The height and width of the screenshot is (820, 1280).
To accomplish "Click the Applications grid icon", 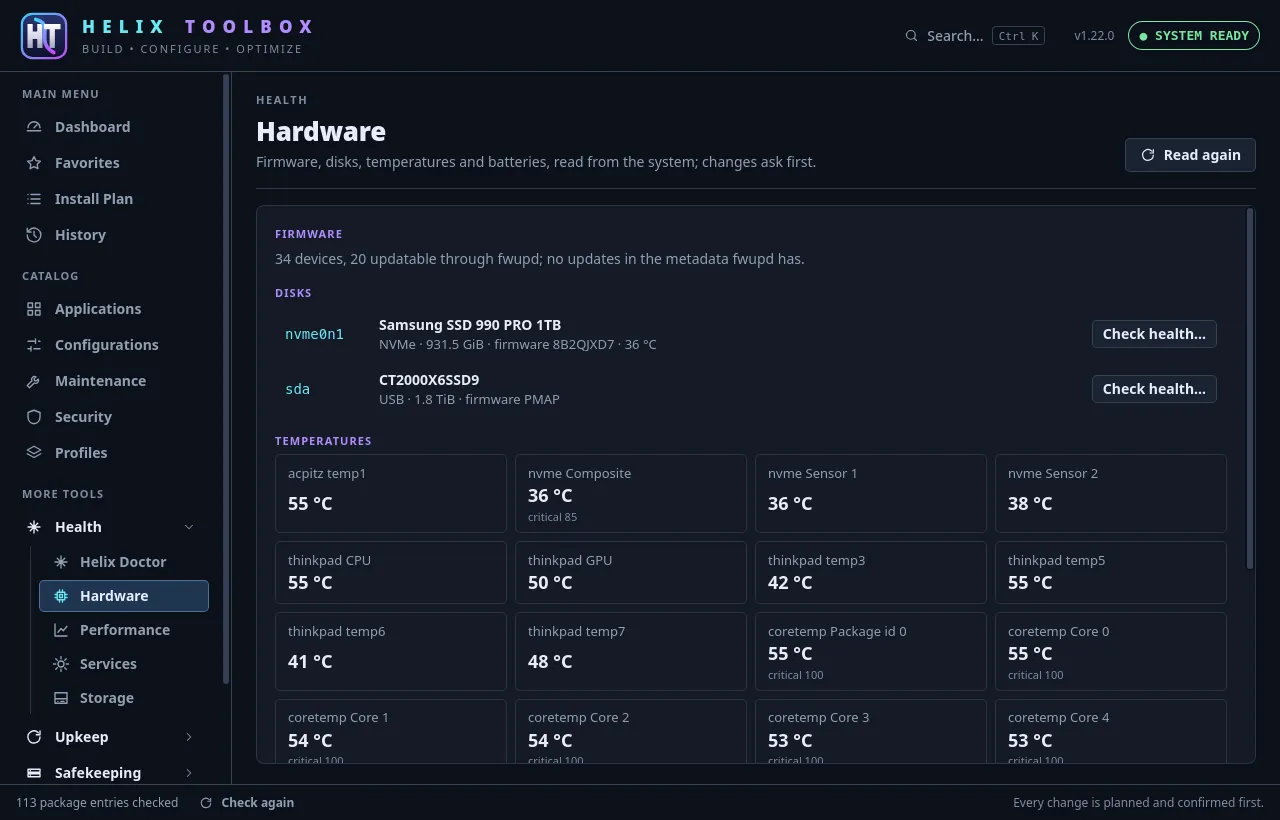I will tap(34, 309).
